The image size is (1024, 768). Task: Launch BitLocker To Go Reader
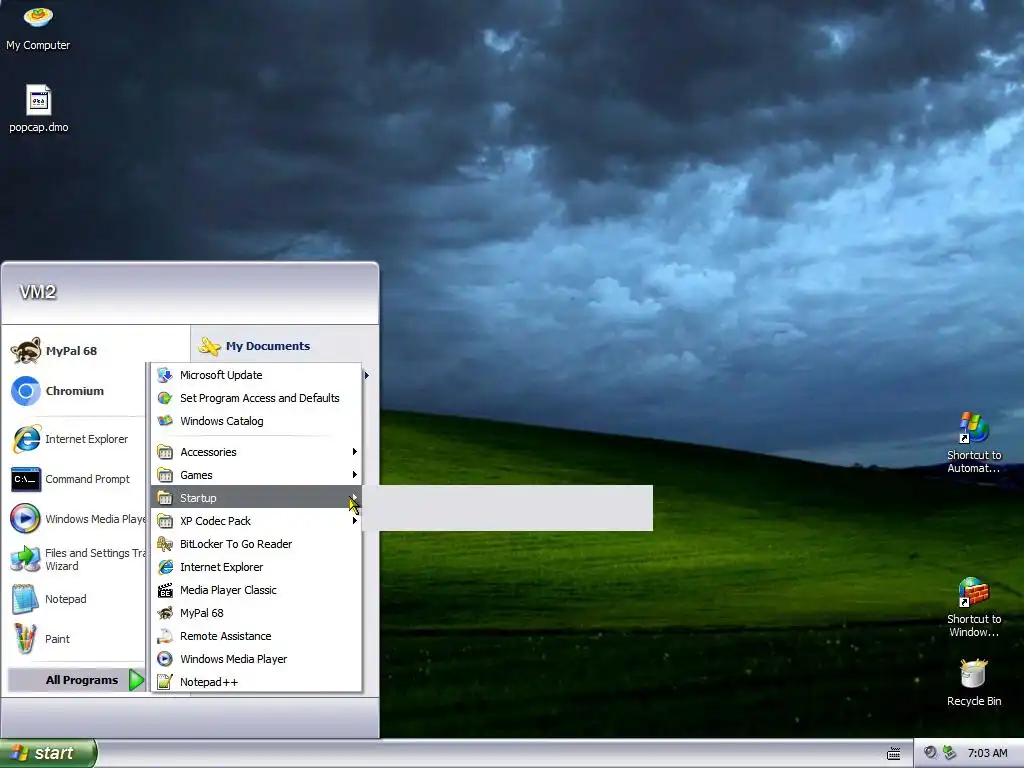click(256, 543)
